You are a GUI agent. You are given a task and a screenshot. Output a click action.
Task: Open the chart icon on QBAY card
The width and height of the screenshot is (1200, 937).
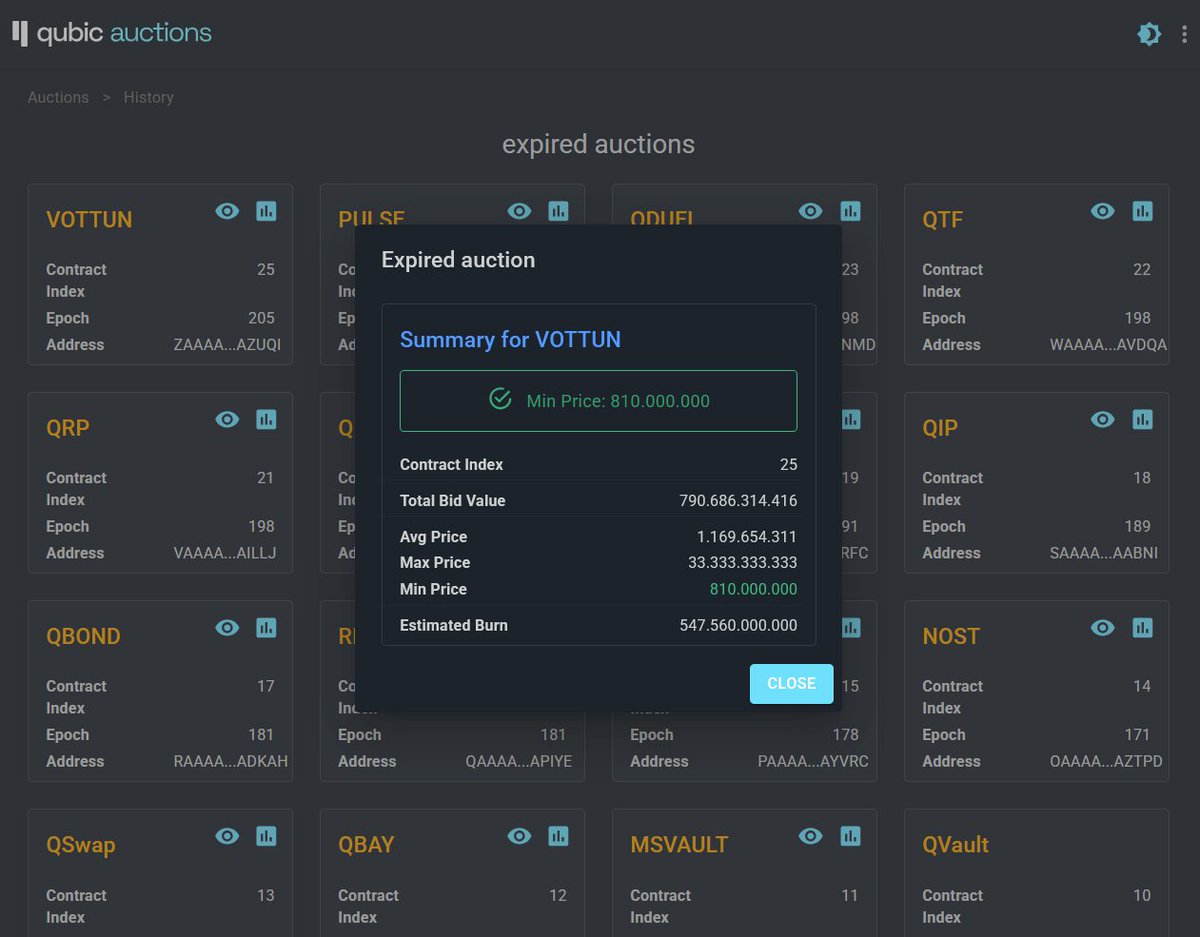tap(558, 836)
